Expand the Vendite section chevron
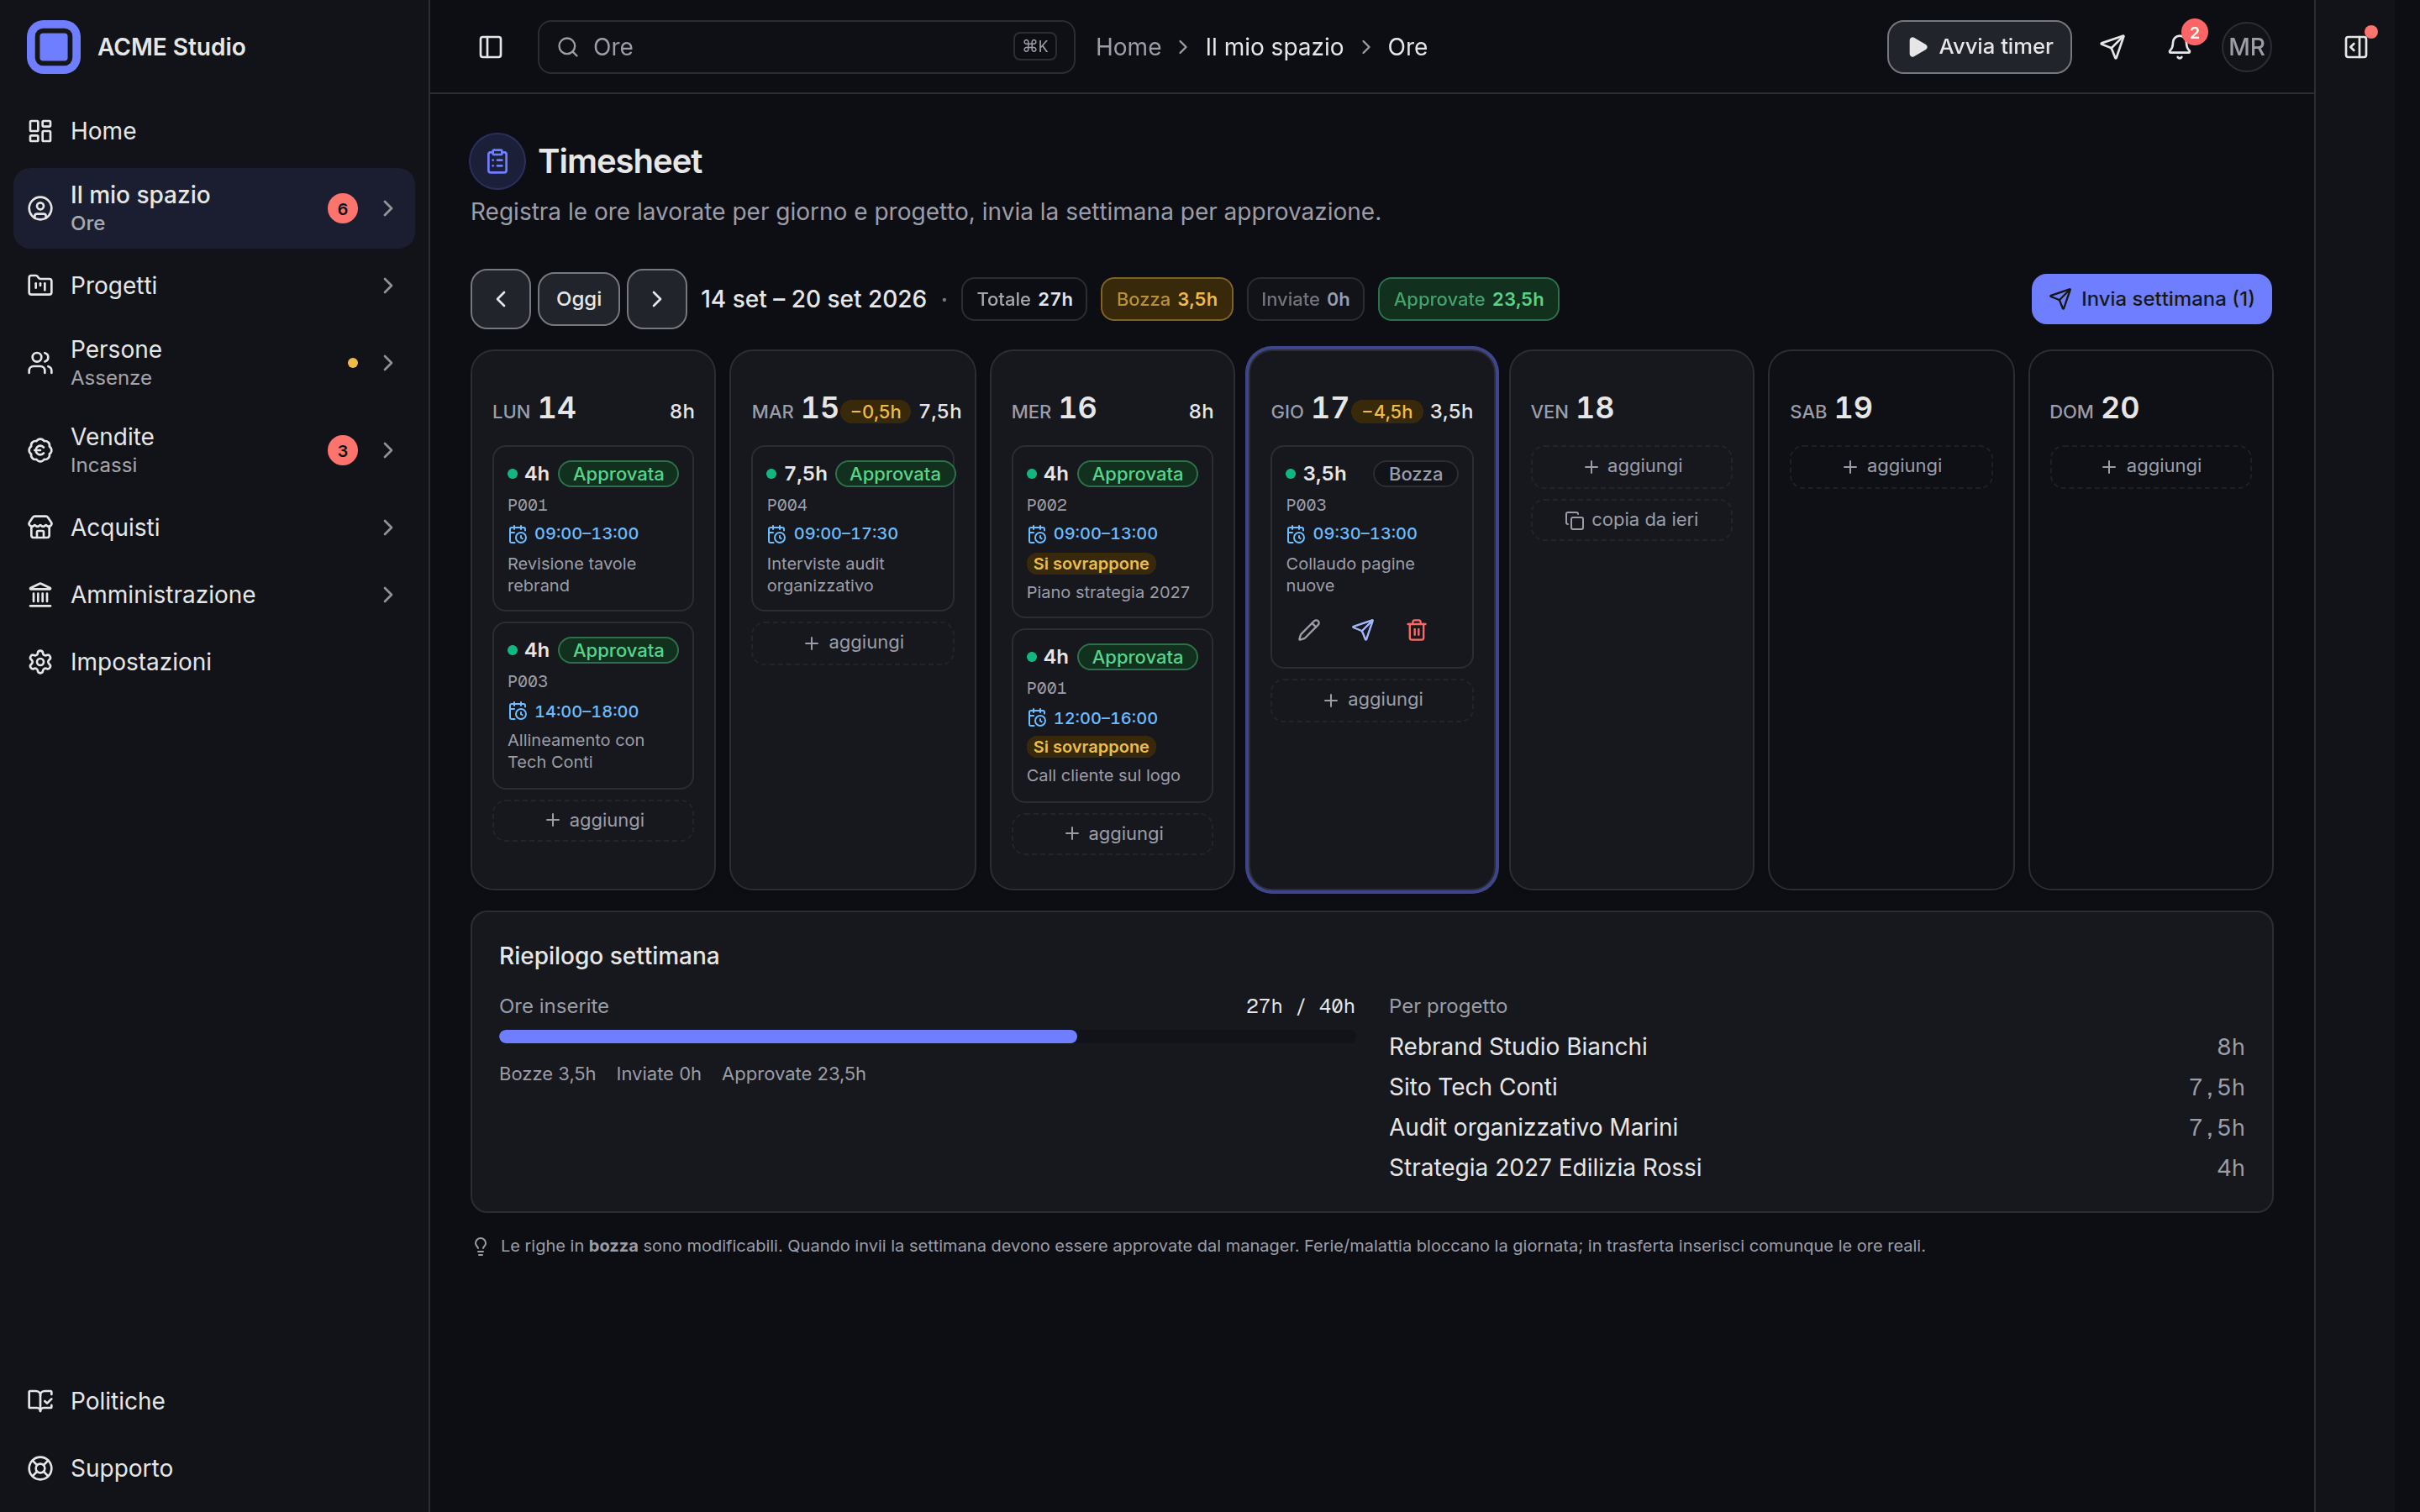 [388, 450]
